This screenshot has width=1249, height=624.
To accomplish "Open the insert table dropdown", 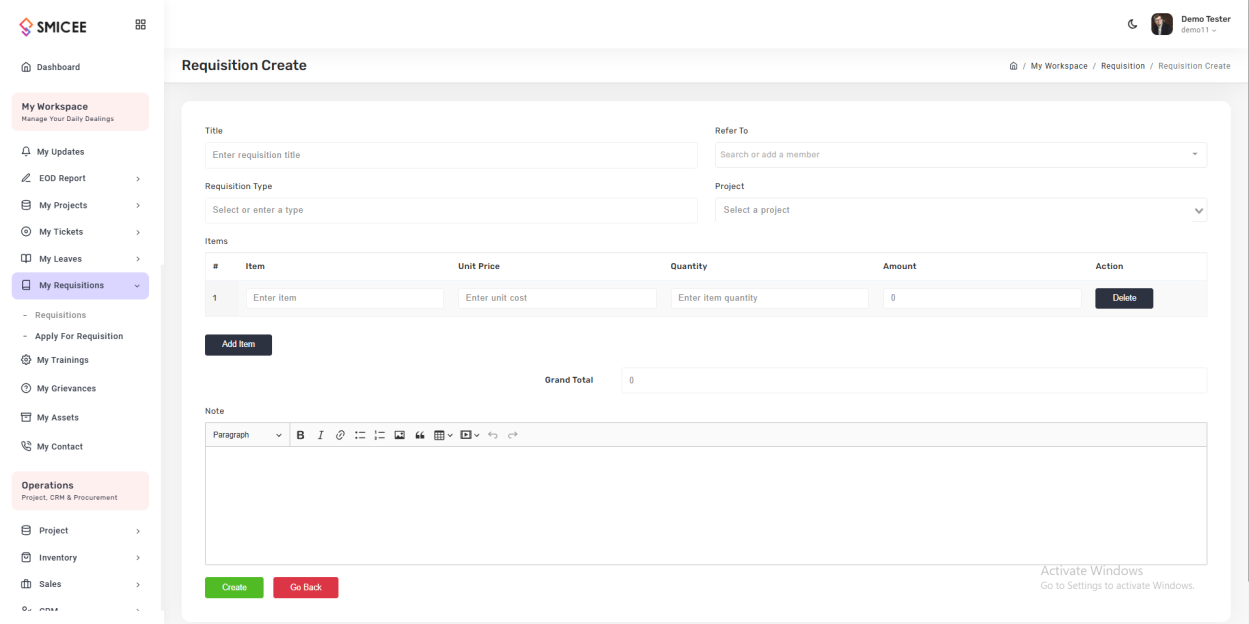I will pyautogui.click(x=443, y=435).
